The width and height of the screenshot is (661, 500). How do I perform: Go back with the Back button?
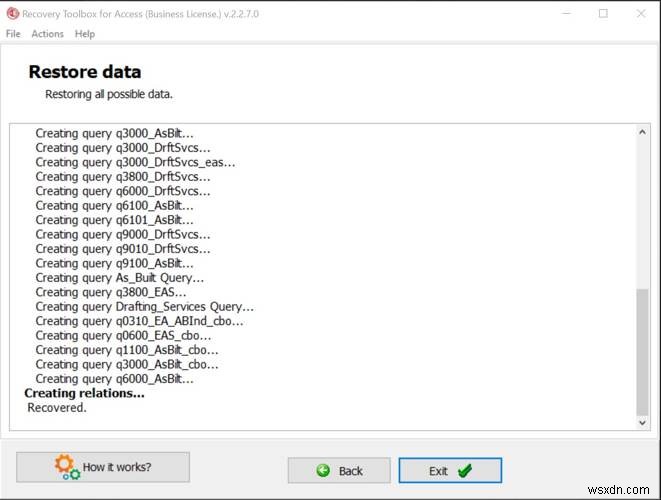(339, 470)
